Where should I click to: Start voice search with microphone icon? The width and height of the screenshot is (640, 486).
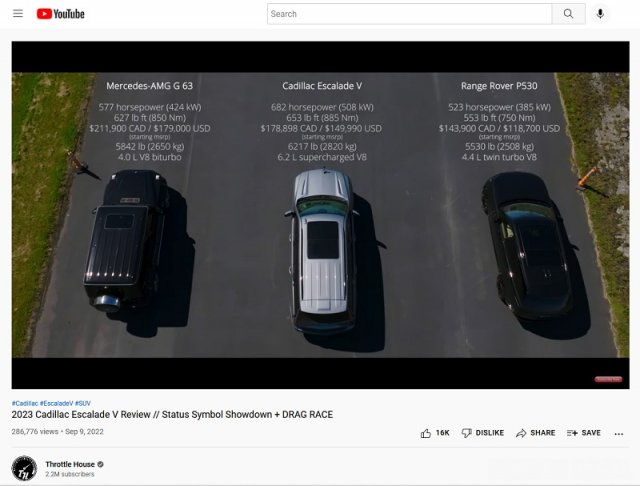[600, 14]
